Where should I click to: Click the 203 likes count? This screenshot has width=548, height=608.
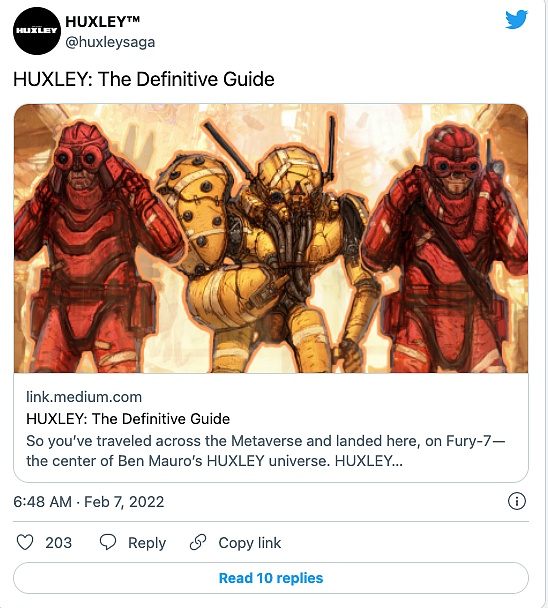click(59, 542)
